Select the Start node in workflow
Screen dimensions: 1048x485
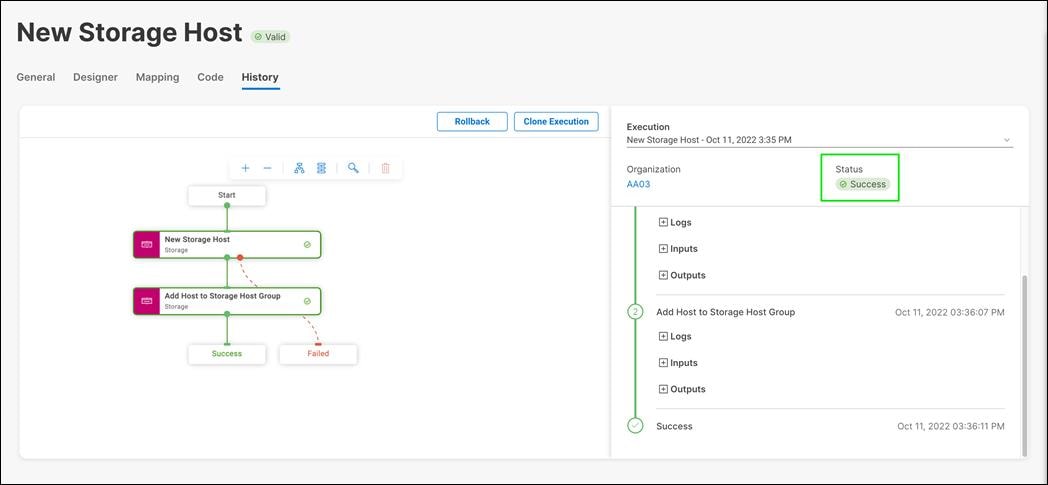(x=227, y=195)
